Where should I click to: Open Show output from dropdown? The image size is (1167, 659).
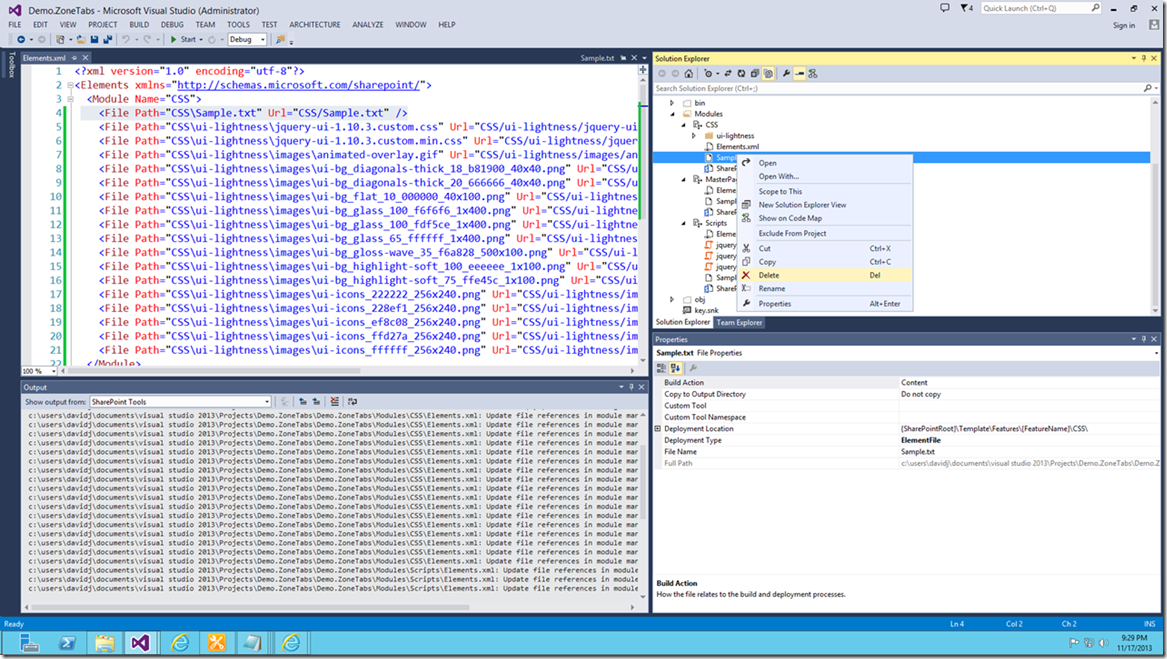[x=180, y=401]
